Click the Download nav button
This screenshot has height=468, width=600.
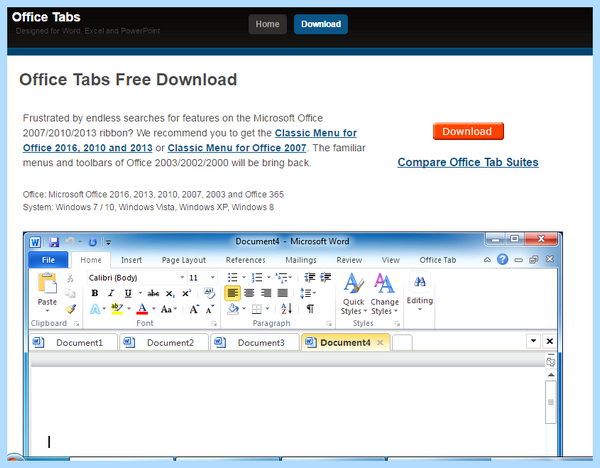pyautogui.click(x=321, y=24)
